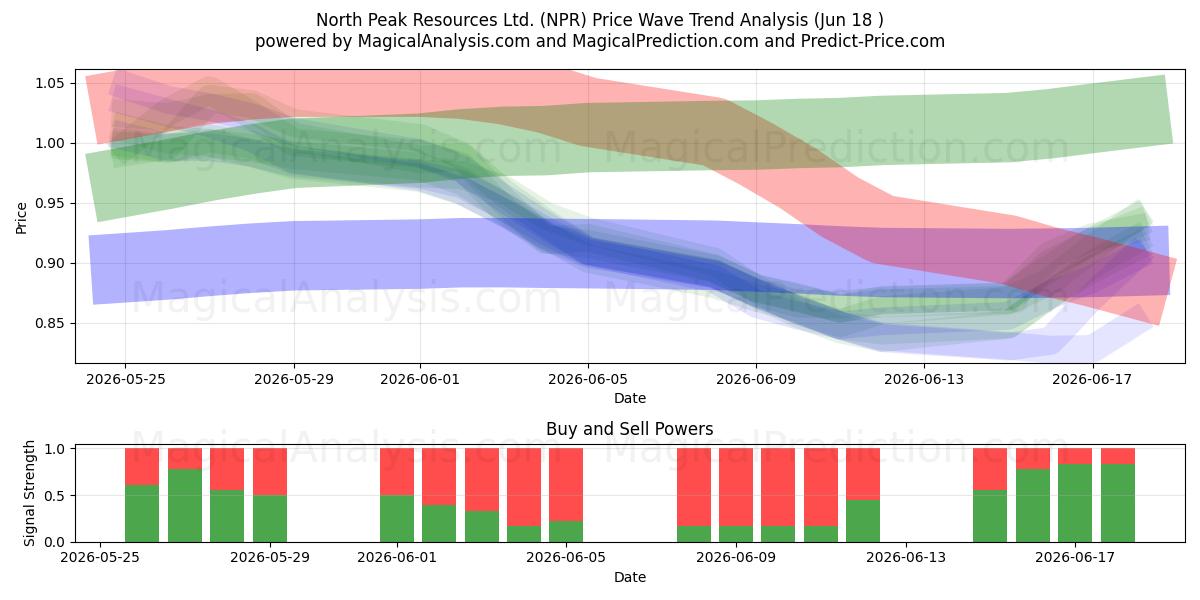Screen dimensions: 1200x600
Task: Click the bar at 2026-05-29 in powers chart
Action: (x=270, y=495)
